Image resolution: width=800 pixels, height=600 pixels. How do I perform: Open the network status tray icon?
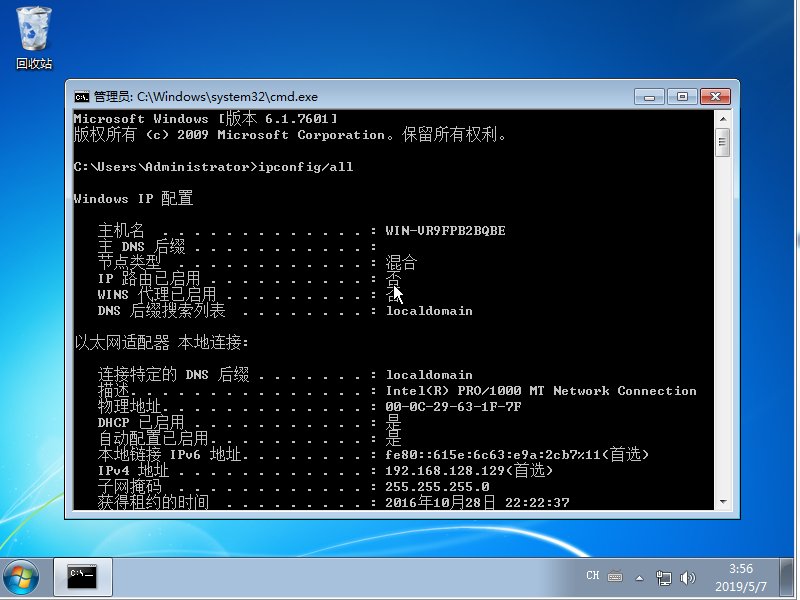click(663, 576)
